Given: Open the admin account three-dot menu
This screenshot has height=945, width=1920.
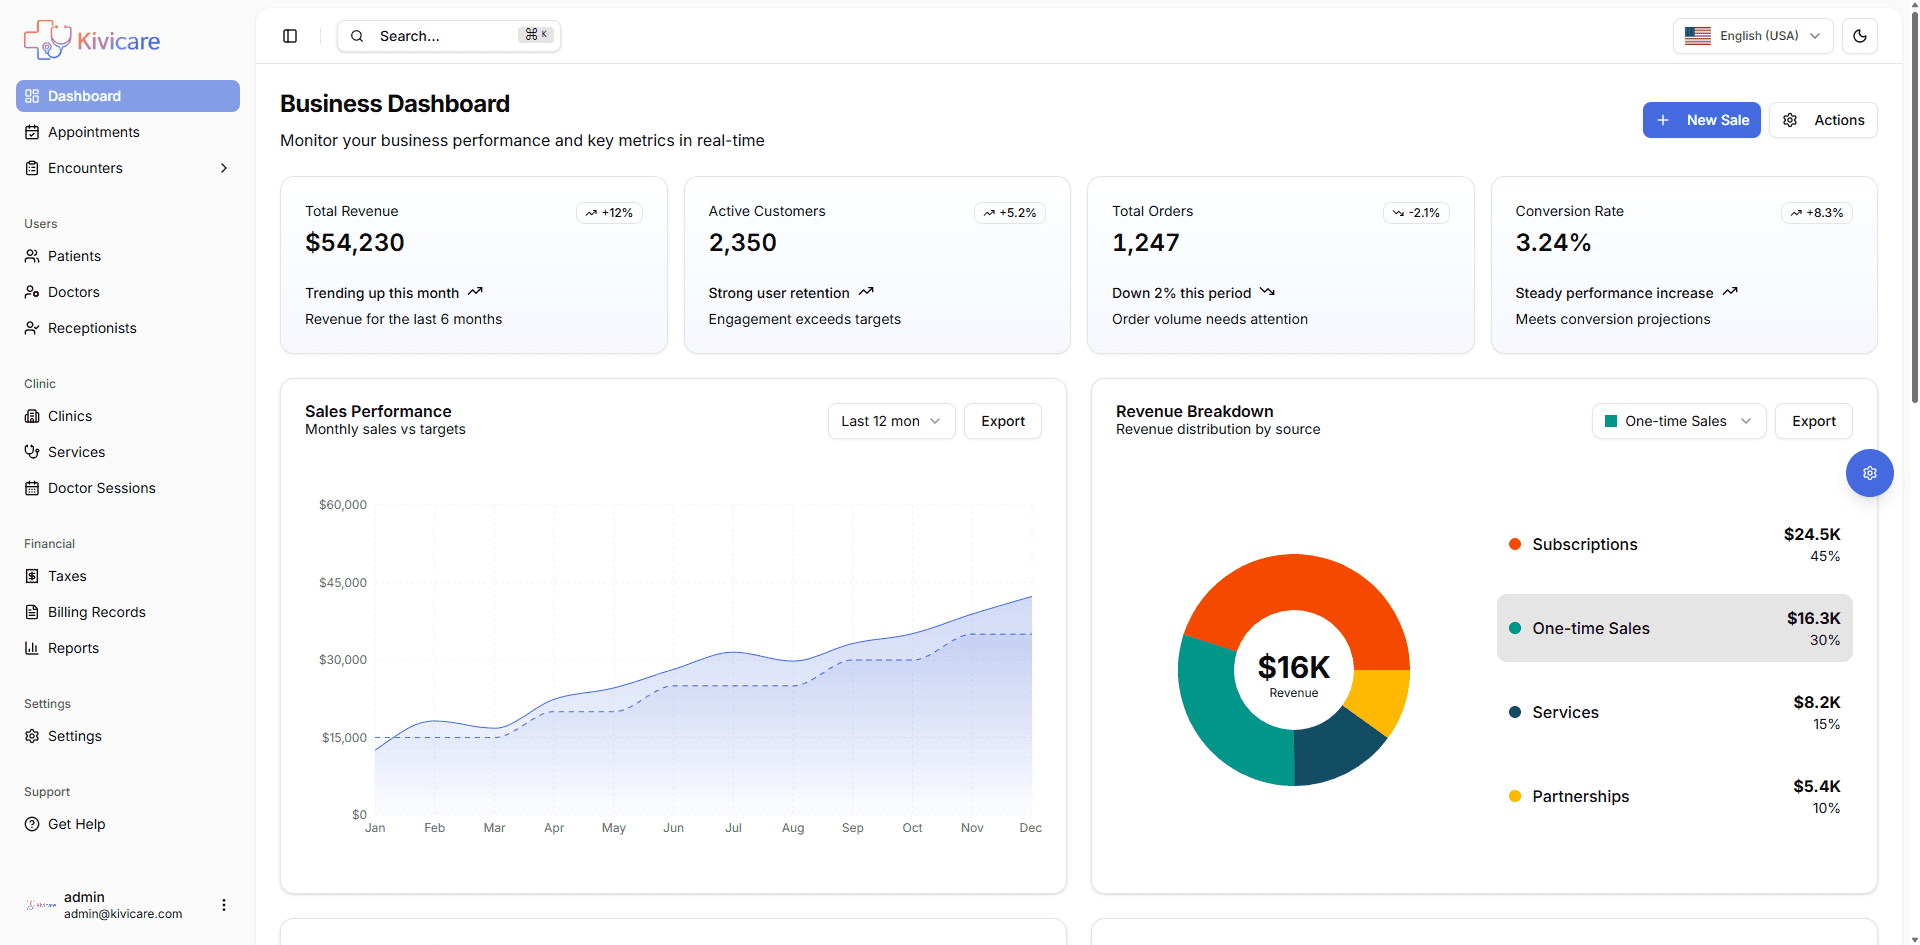Looking at the screenshot, I should tap(224, 904).
